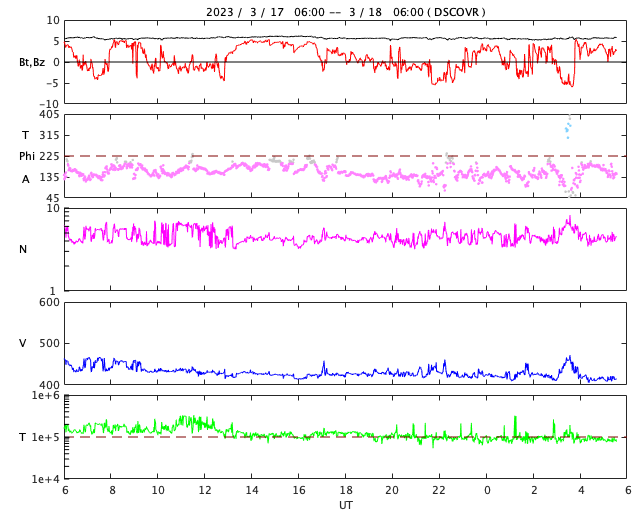Image resolution: width=640 pixels, height=512 pixels.
Task: Click the A label below Phi
Action: click(x=25, y=179)
